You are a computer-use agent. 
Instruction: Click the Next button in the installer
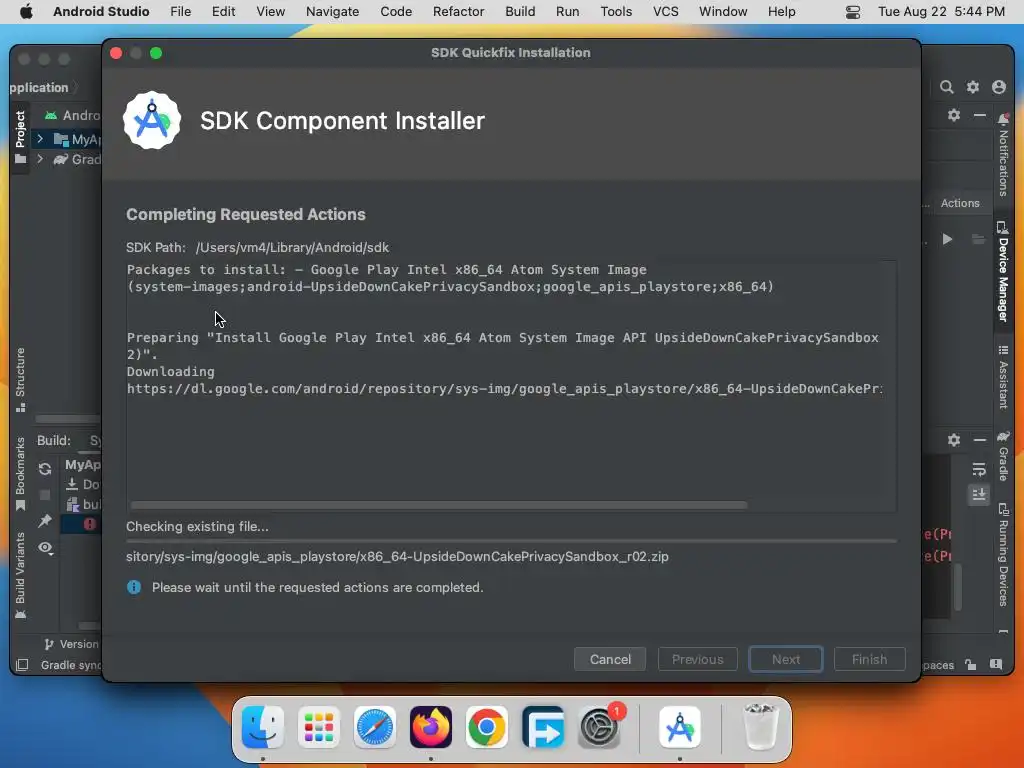pos(786,659)
